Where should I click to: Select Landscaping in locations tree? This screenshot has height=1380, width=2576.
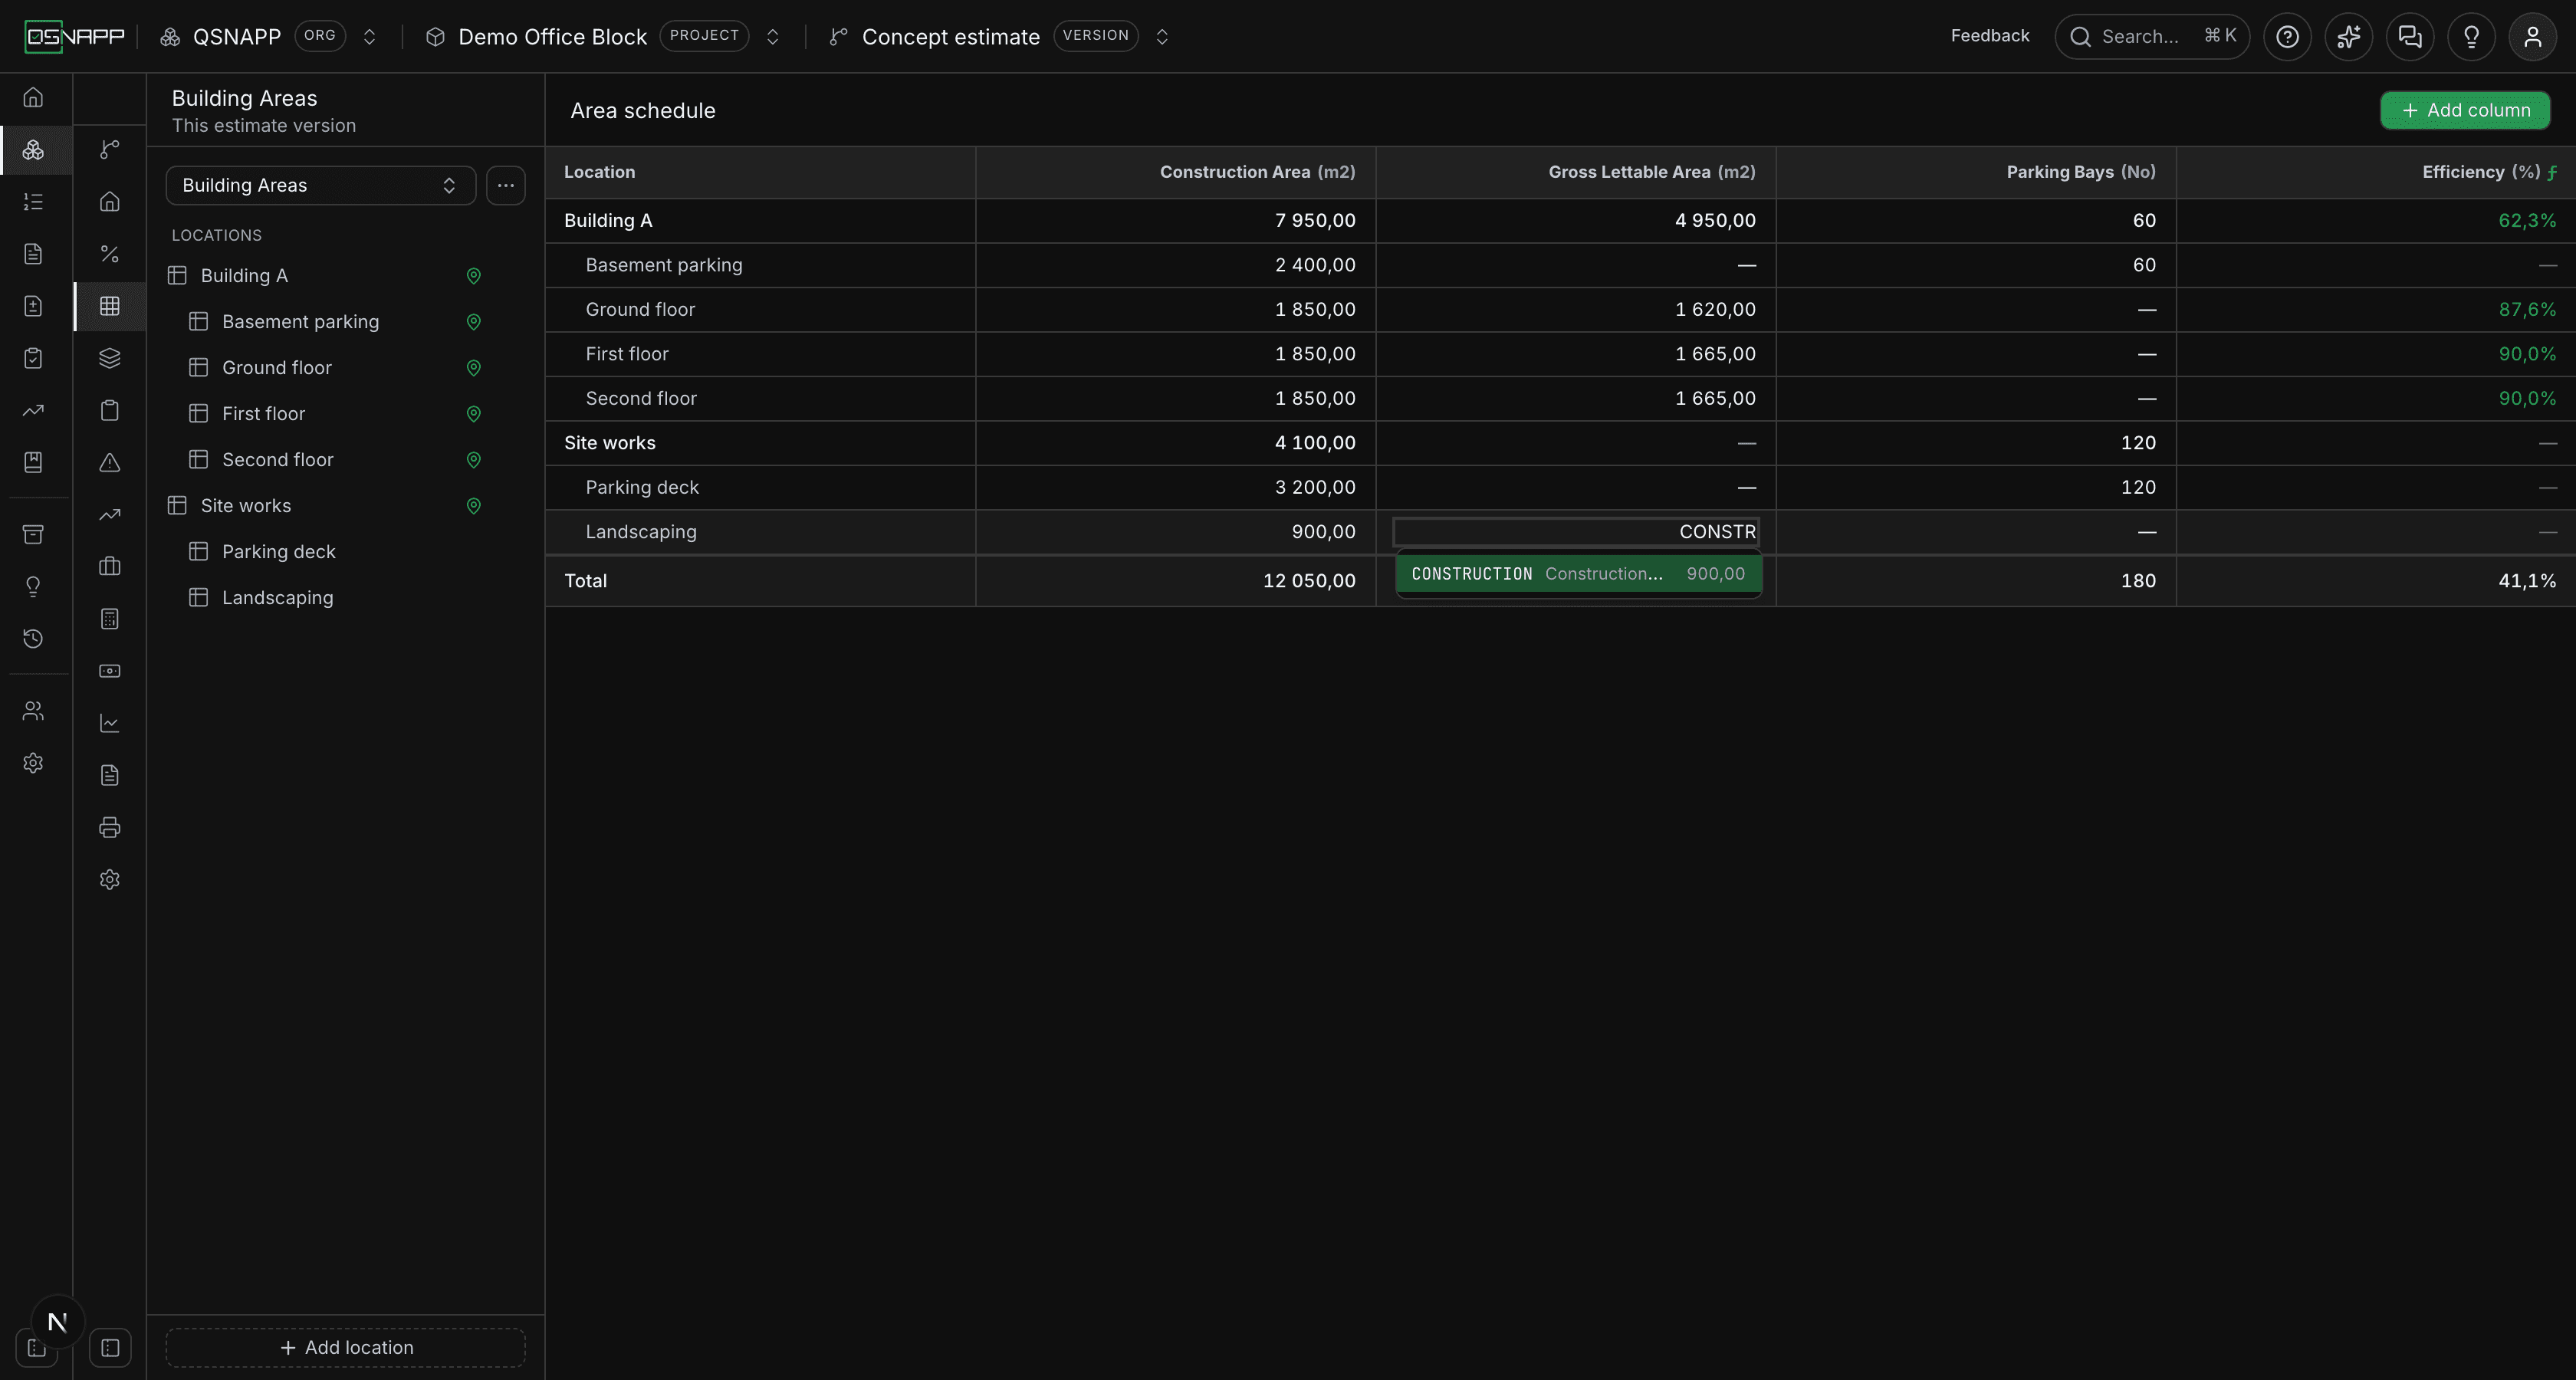pos(278,598)
